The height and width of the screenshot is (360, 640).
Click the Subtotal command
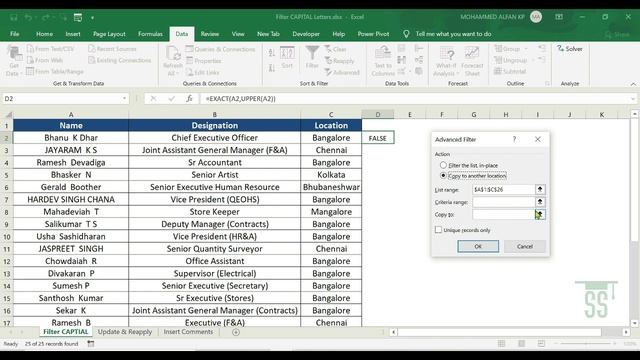point(510,71)
